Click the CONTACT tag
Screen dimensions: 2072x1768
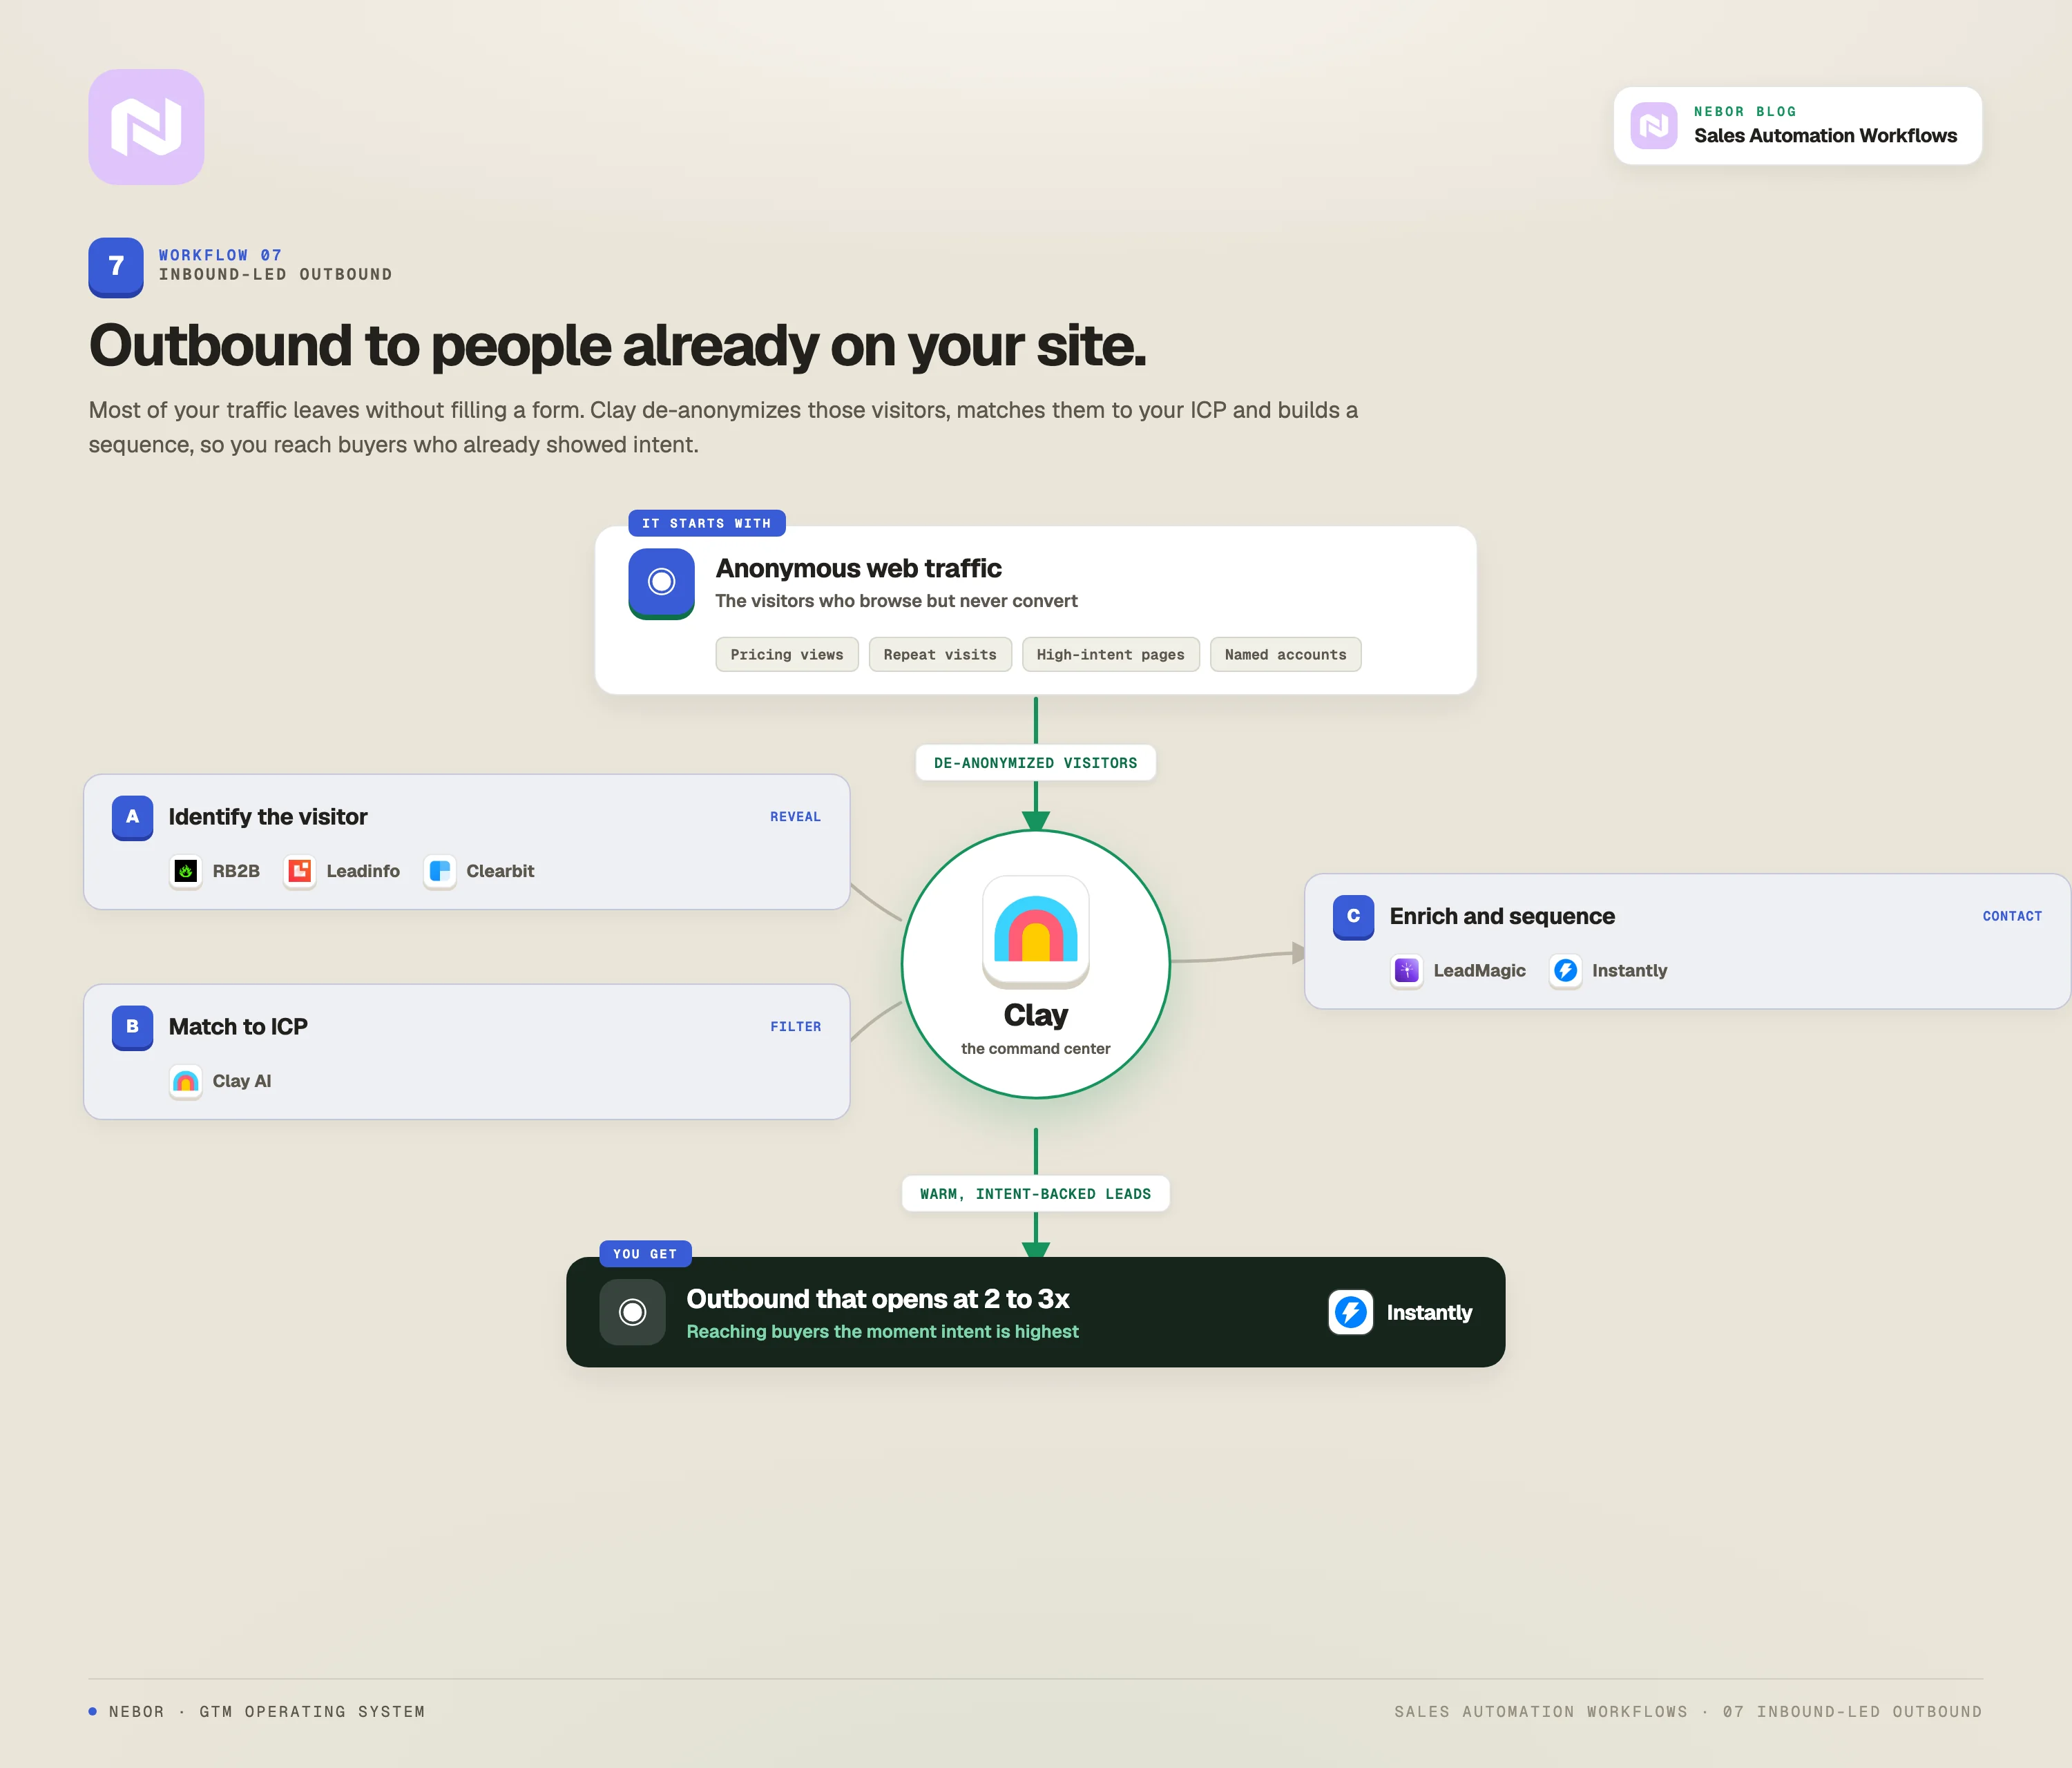pos(2012,916)
